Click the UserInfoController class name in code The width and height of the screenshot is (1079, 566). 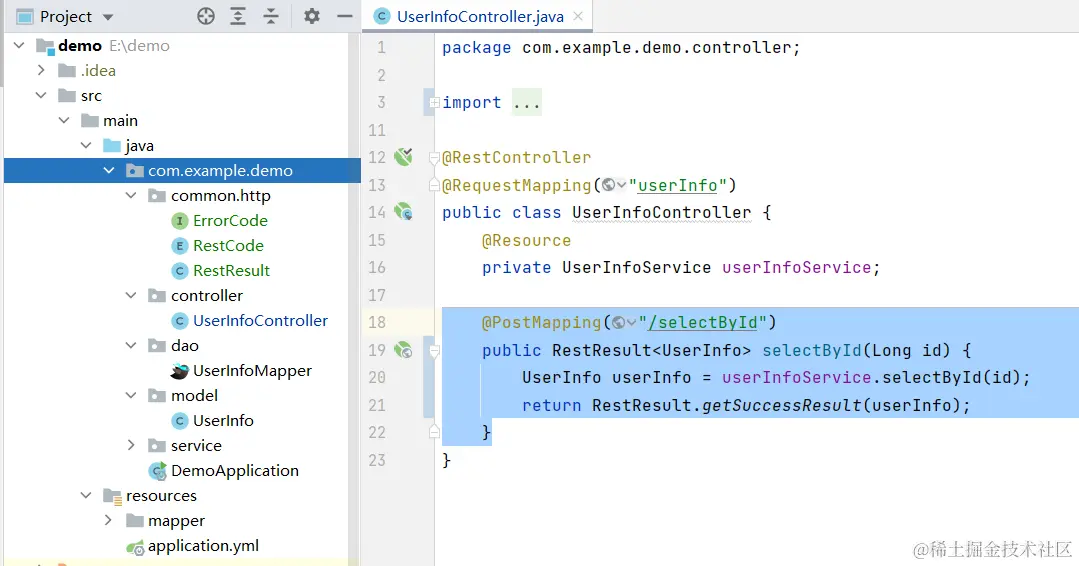click(x=661, y=213)
